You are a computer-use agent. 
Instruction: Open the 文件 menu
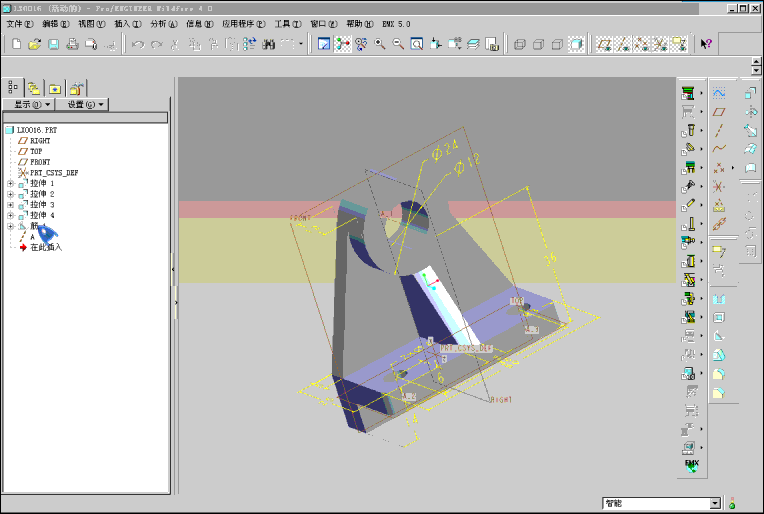(20, 24)
